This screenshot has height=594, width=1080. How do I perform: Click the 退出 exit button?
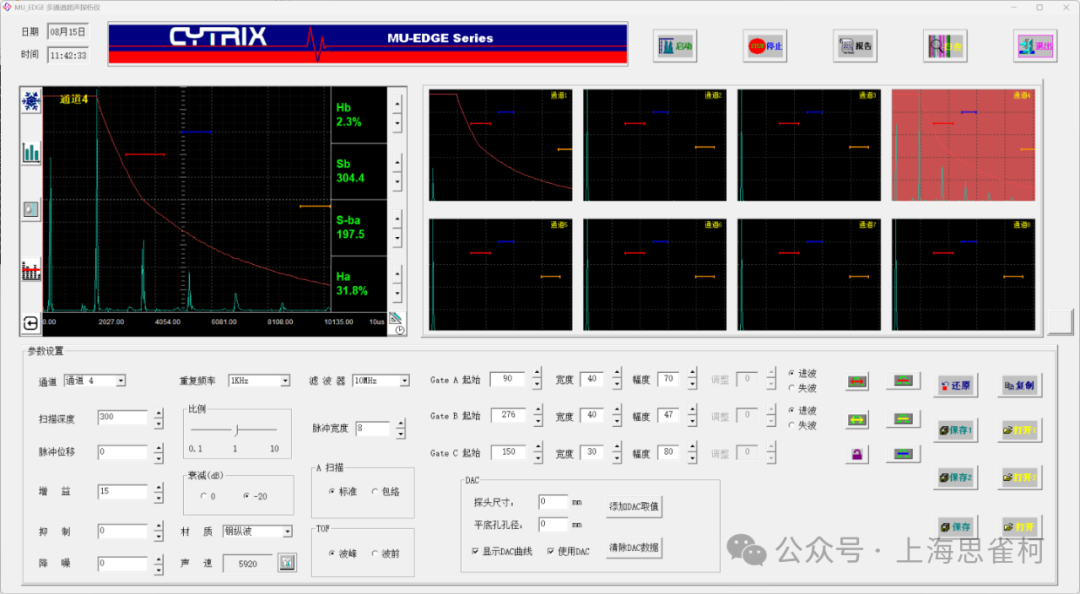1035,46
